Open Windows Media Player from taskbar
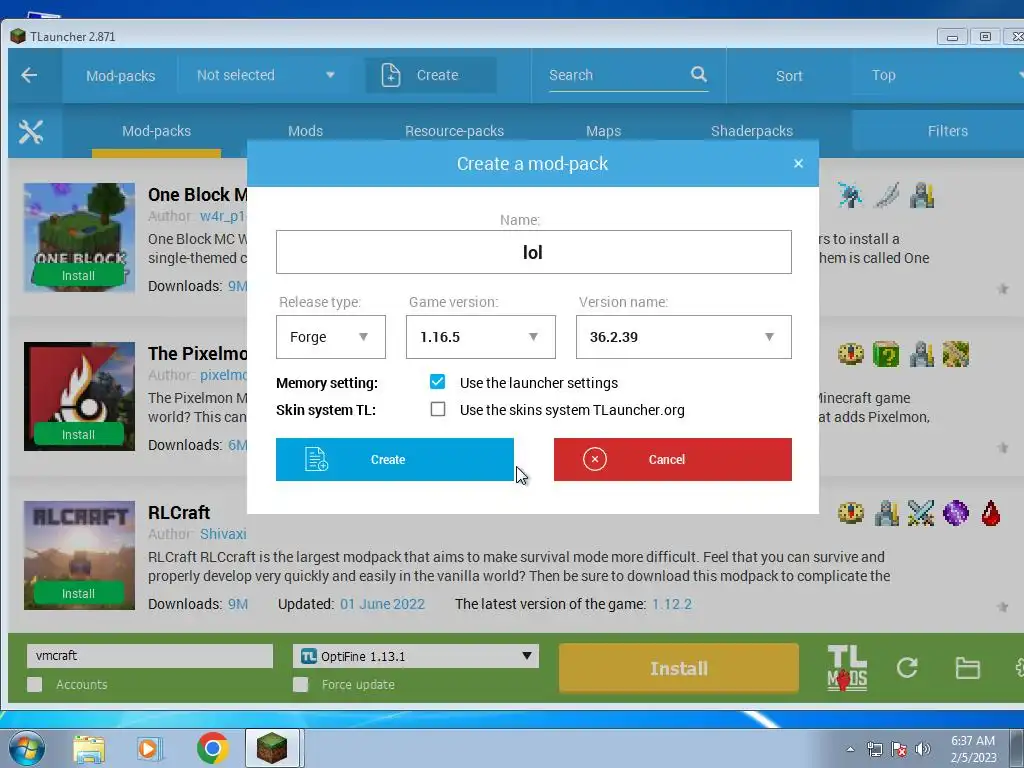 pos(150,749)
